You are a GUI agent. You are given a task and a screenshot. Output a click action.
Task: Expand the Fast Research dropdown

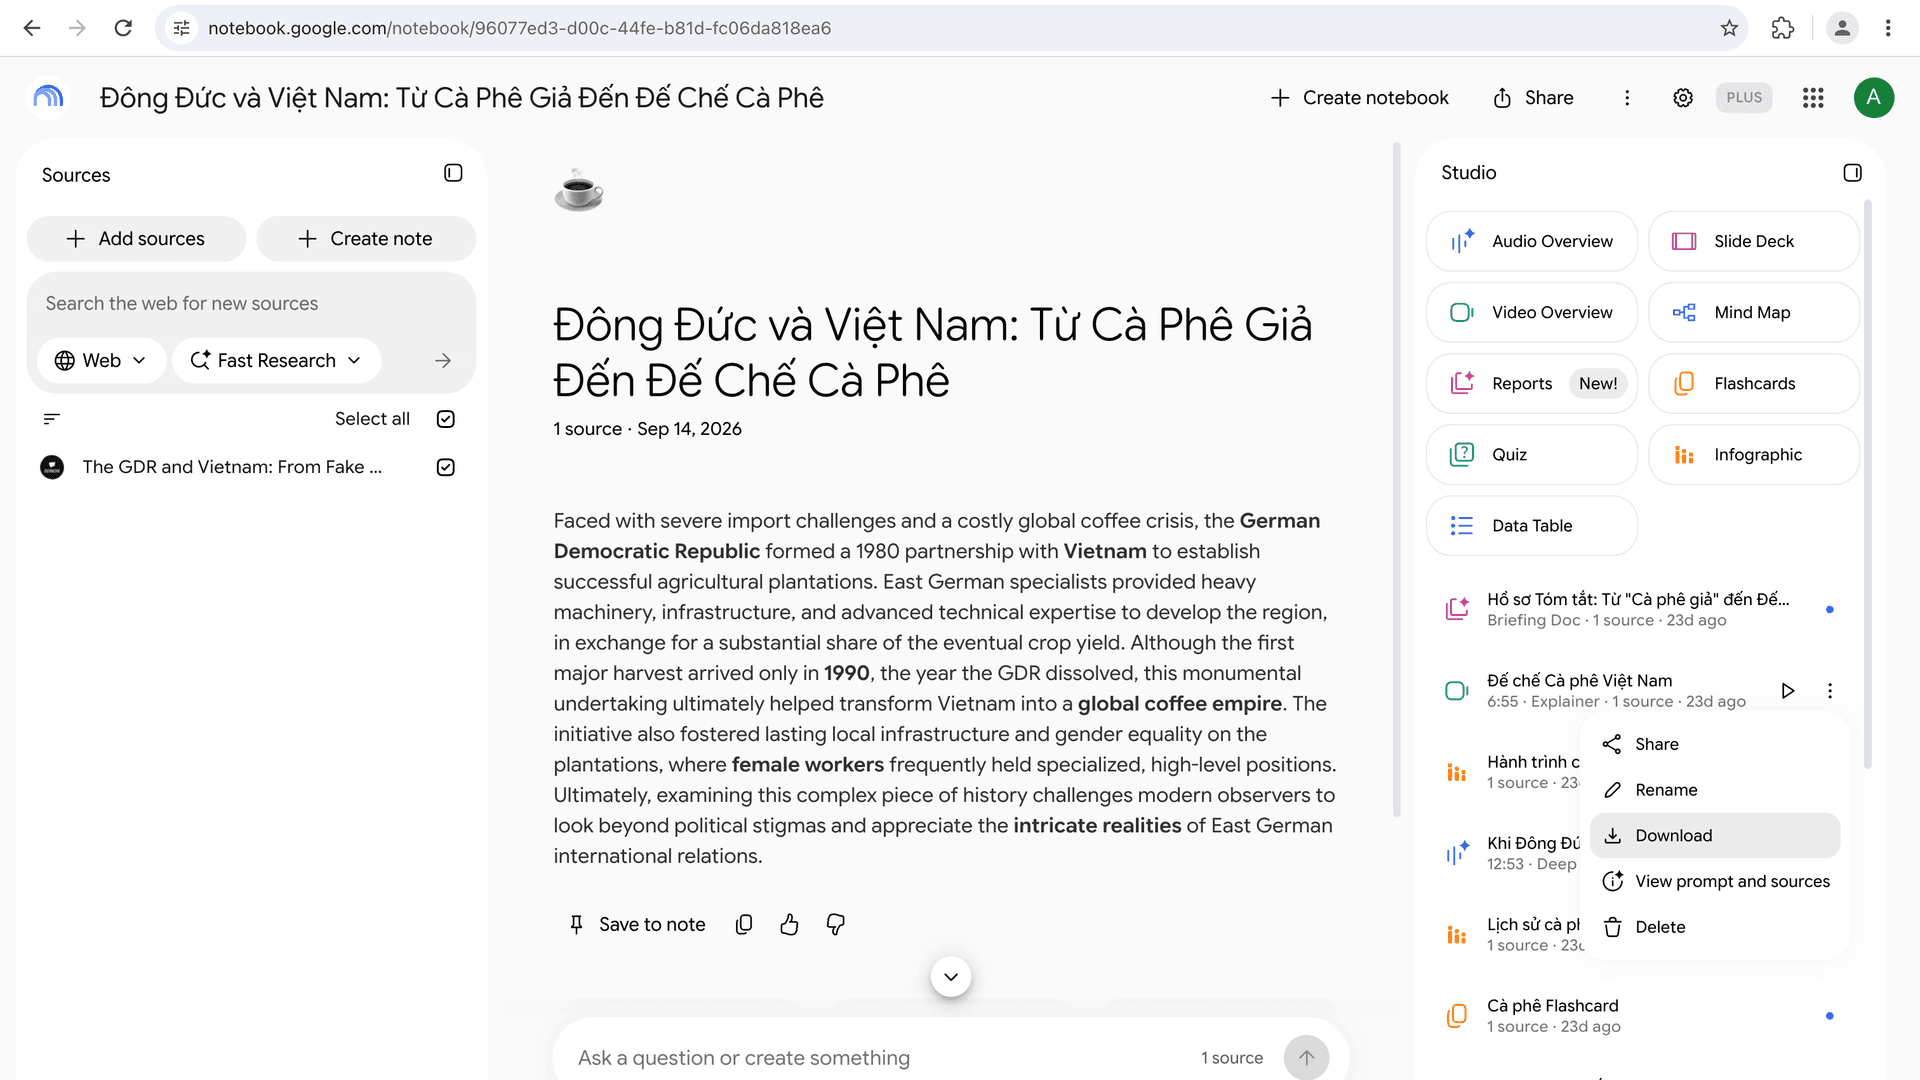(276, 361)
